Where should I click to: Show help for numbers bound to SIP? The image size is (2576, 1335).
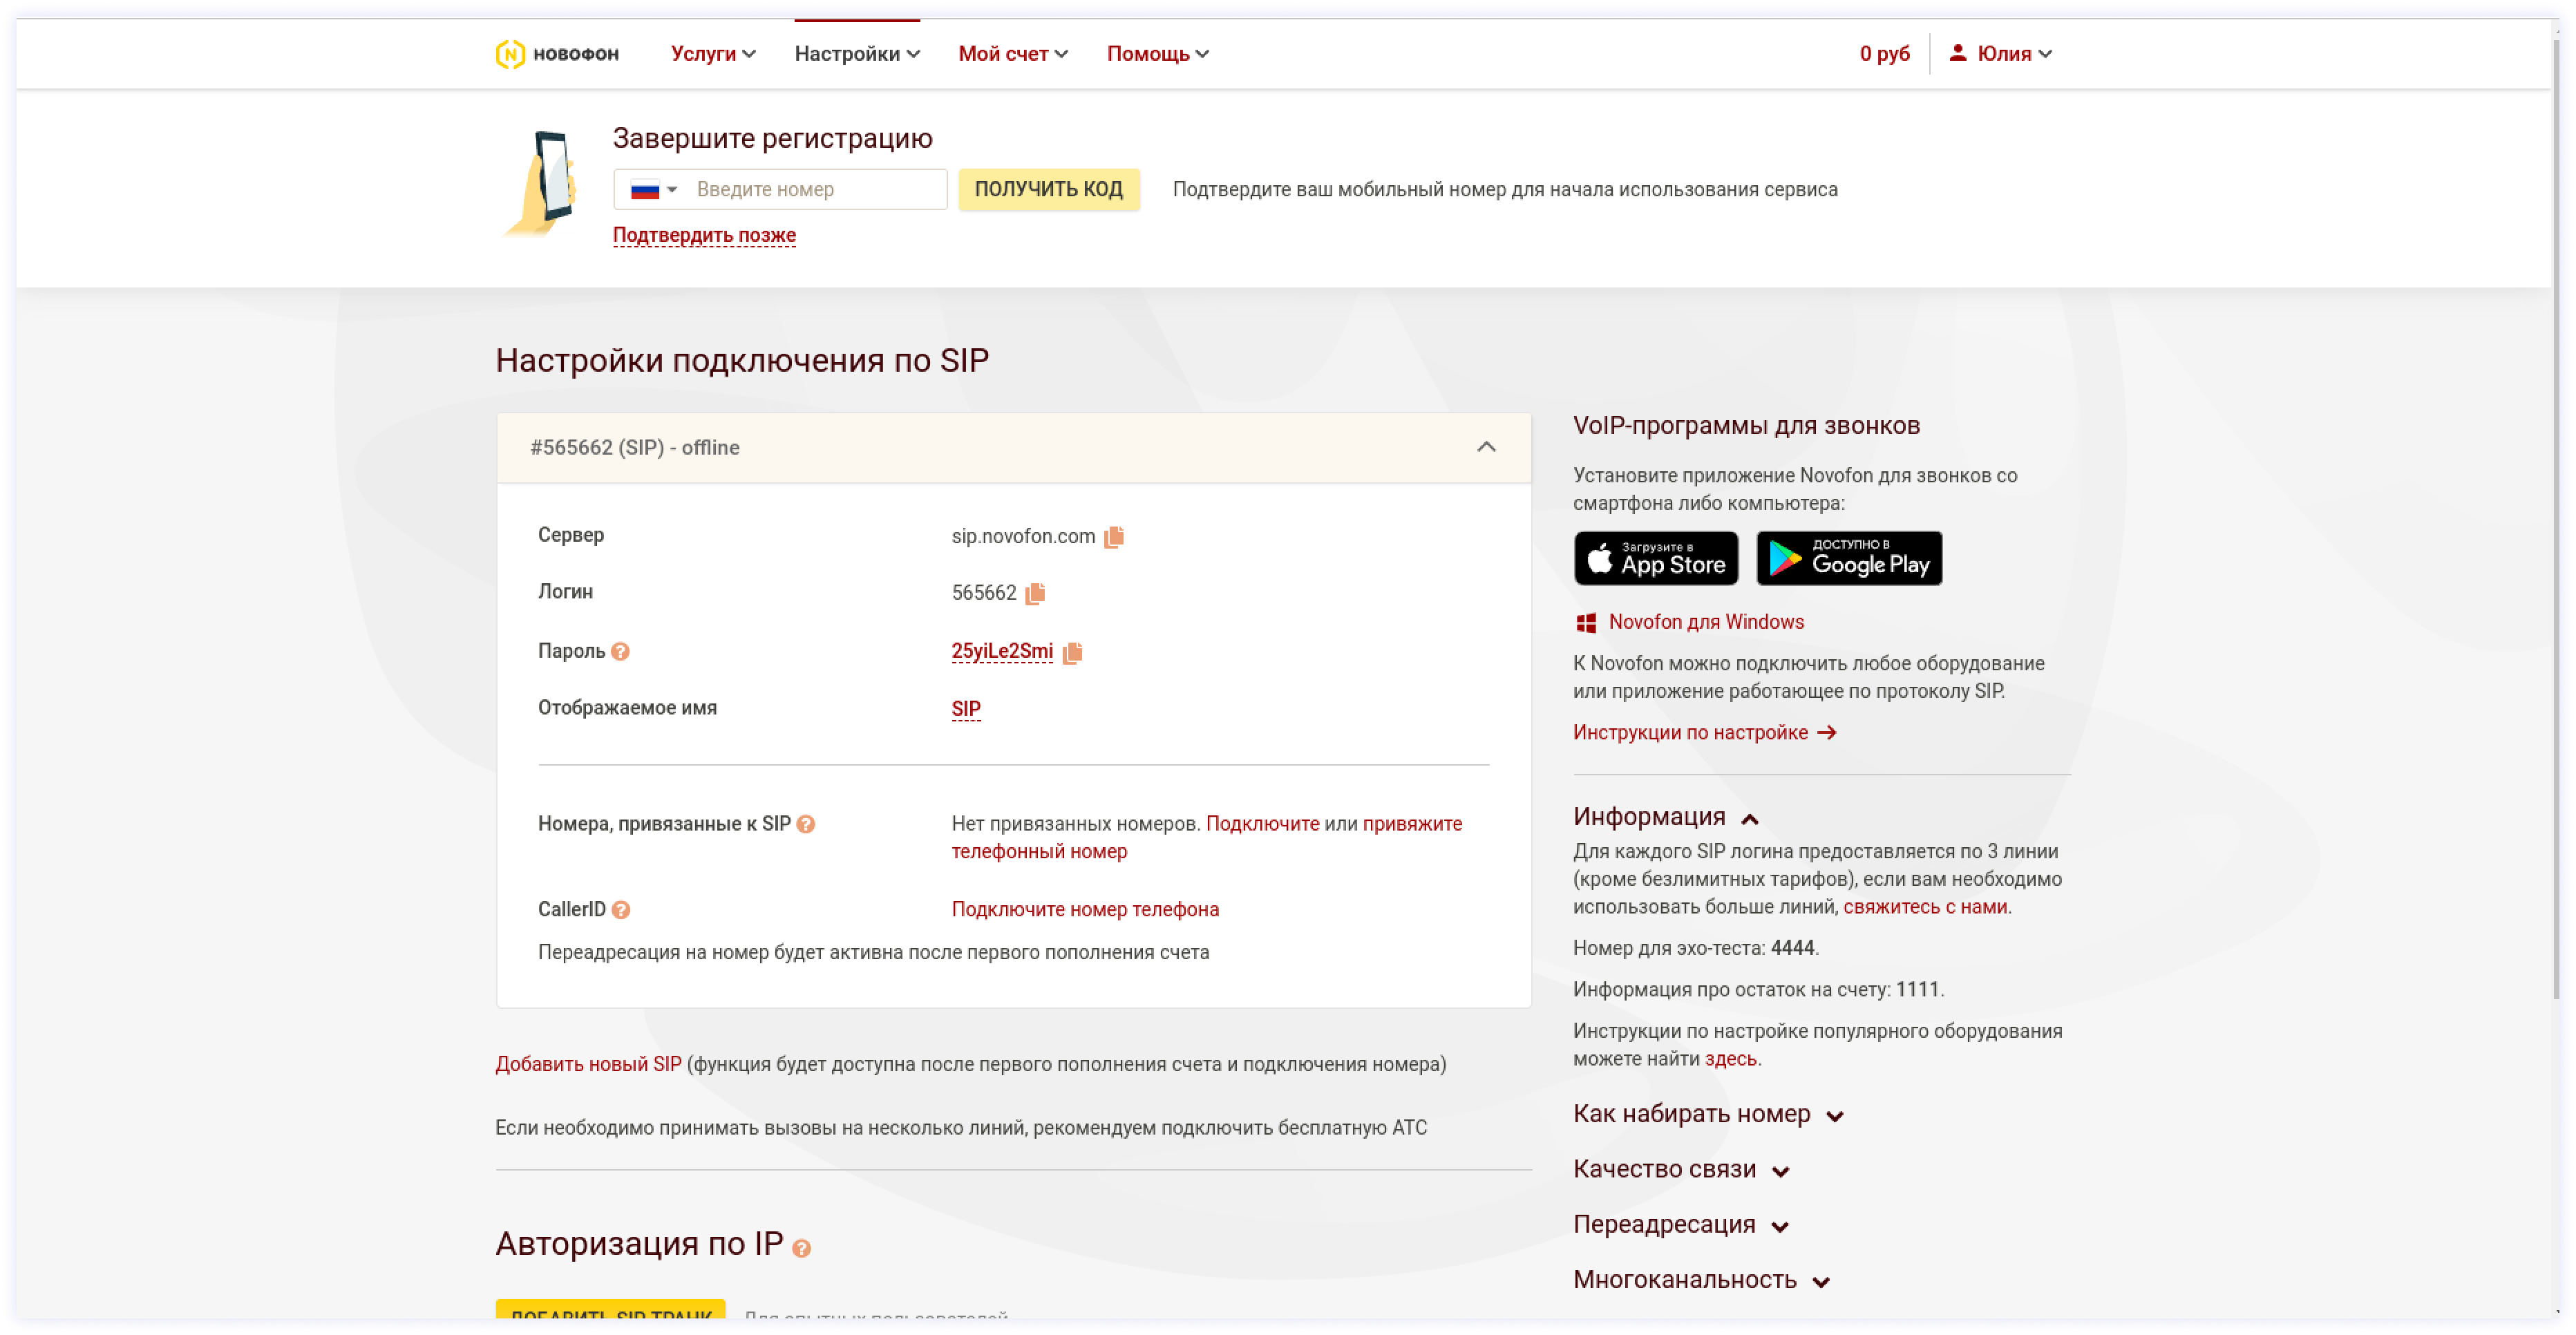[806, 825]
